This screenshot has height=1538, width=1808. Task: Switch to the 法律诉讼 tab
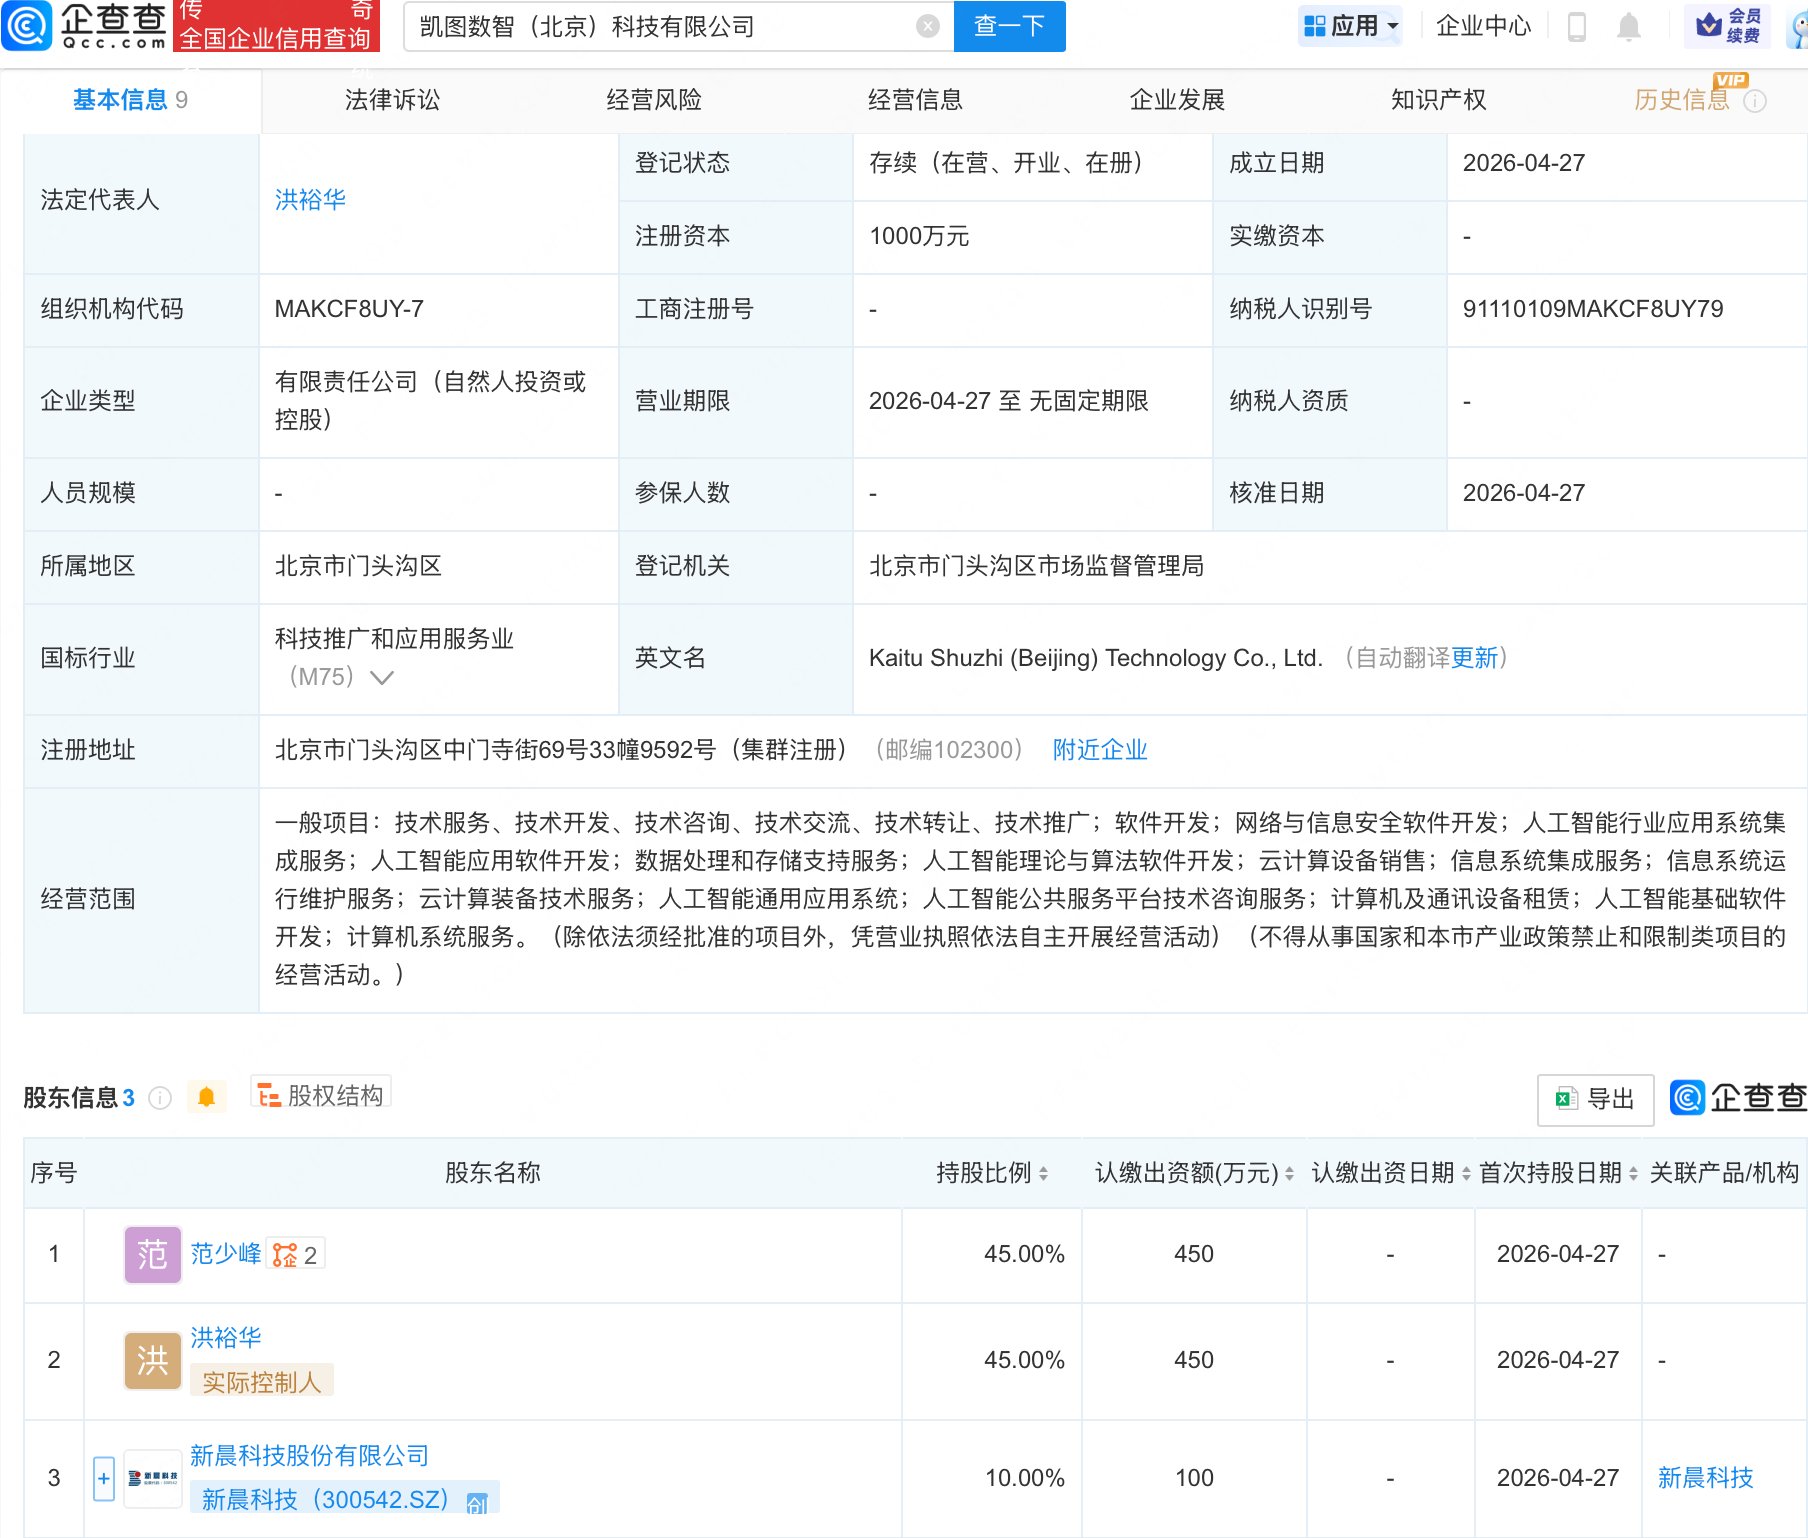pos(392,100)
